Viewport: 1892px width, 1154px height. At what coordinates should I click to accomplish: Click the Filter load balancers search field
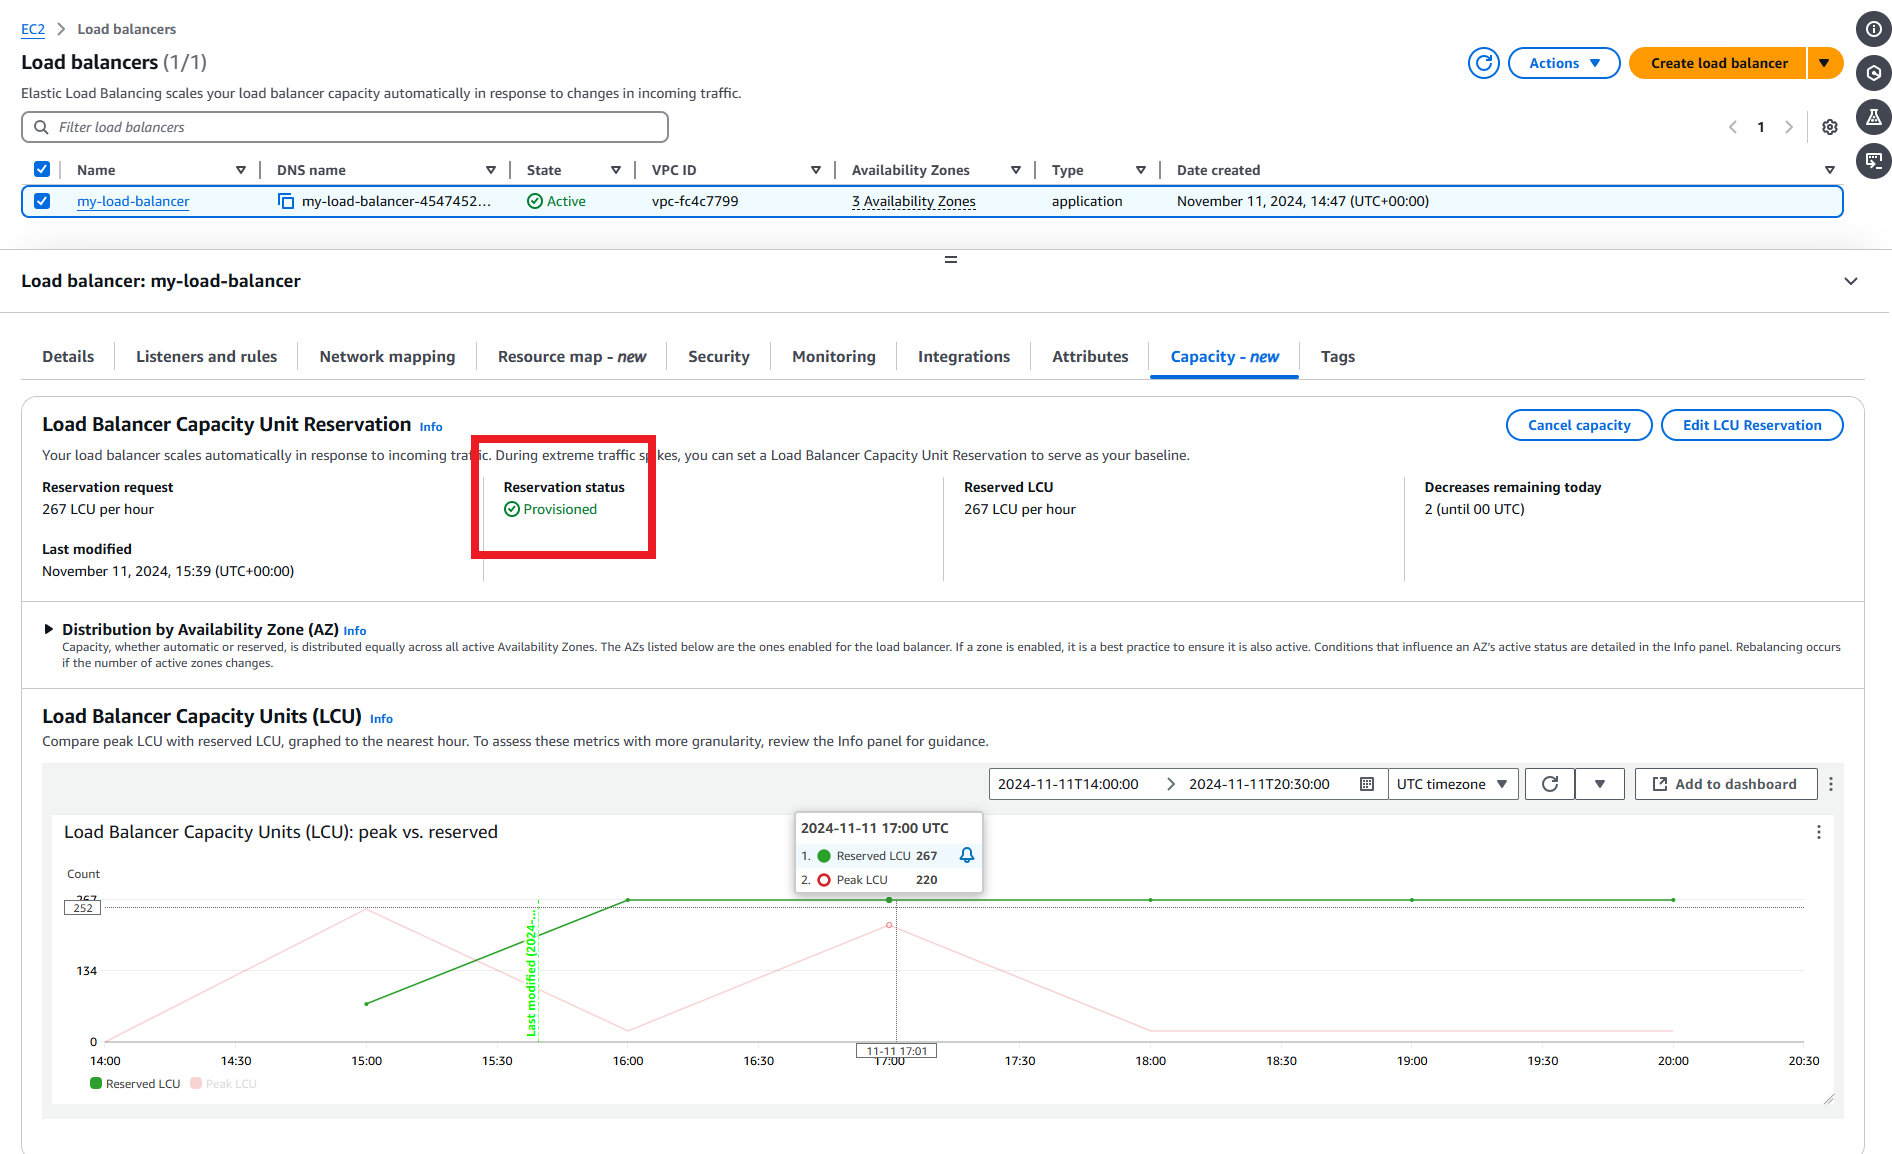coord(345,127)
